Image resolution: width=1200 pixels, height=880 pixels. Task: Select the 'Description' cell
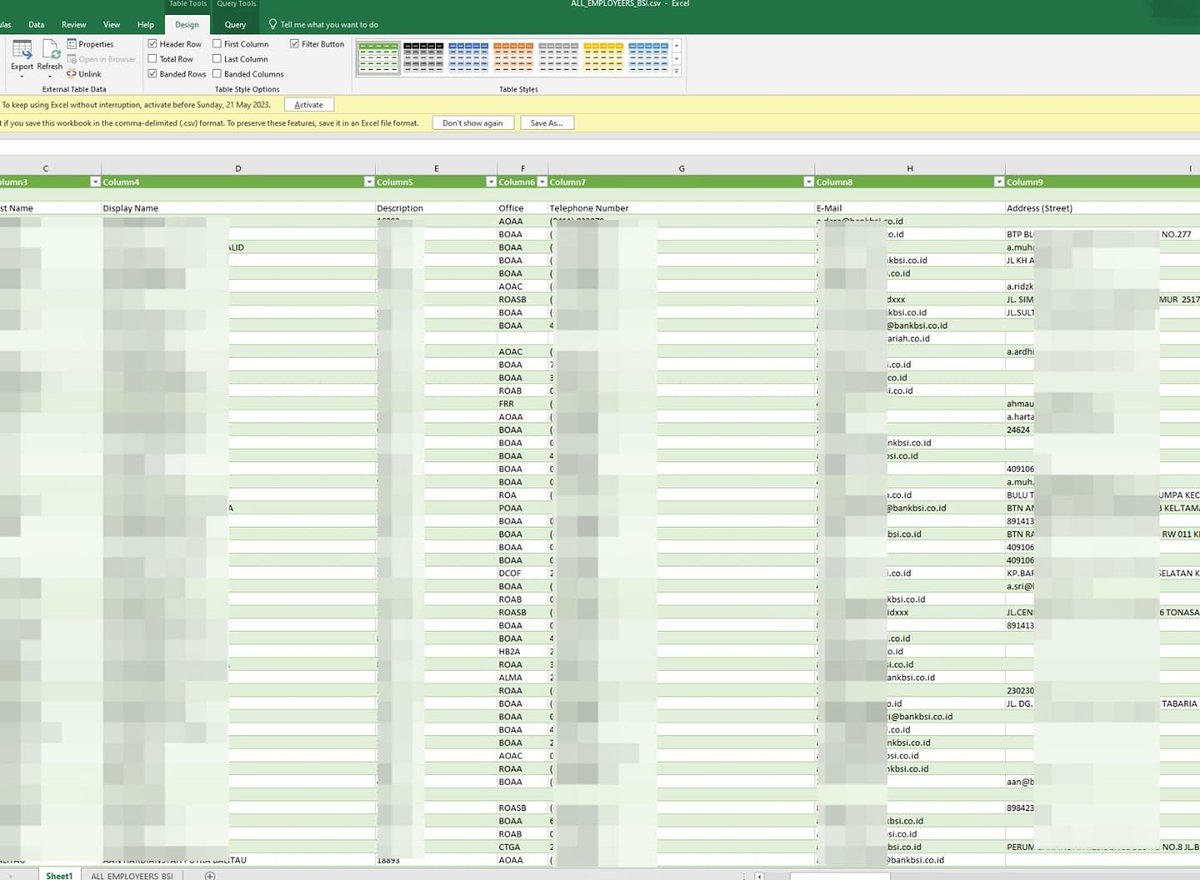436,208
